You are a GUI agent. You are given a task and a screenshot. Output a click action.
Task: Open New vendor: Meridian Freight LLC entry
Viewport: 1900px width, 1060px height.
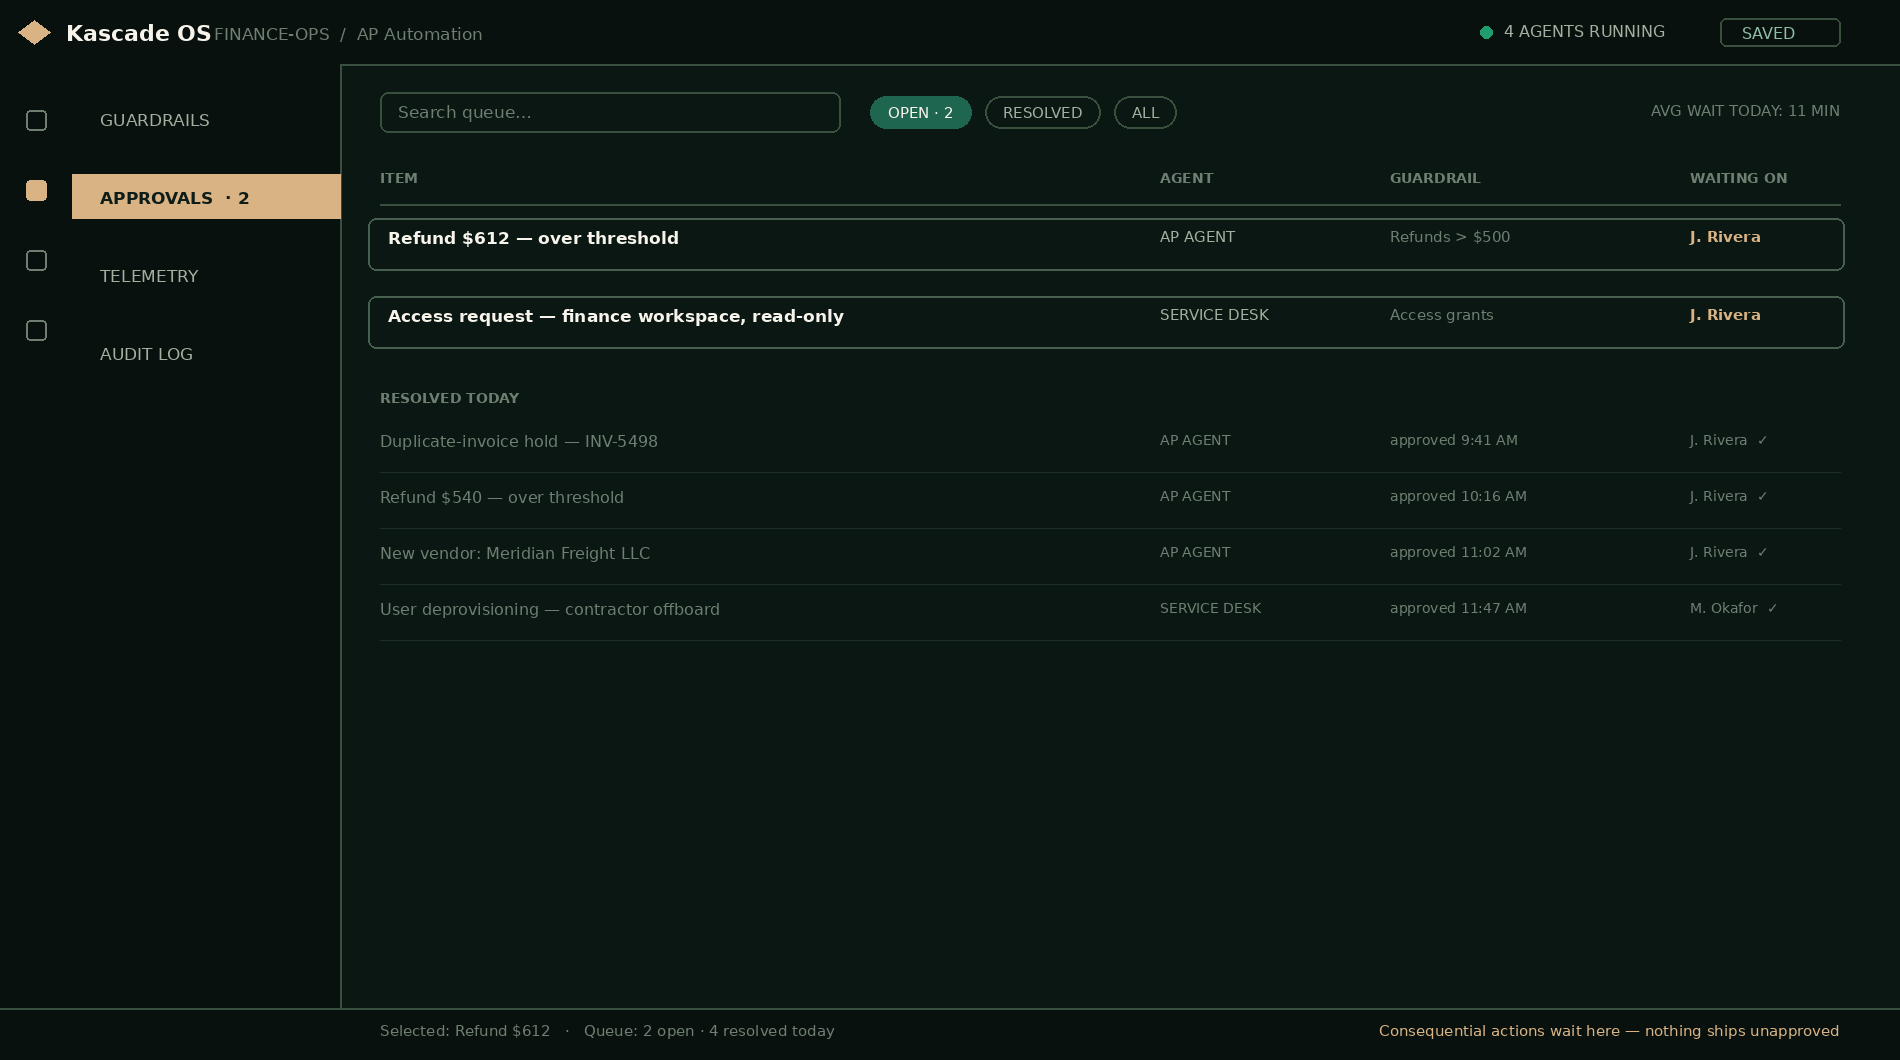point(1110,553)
